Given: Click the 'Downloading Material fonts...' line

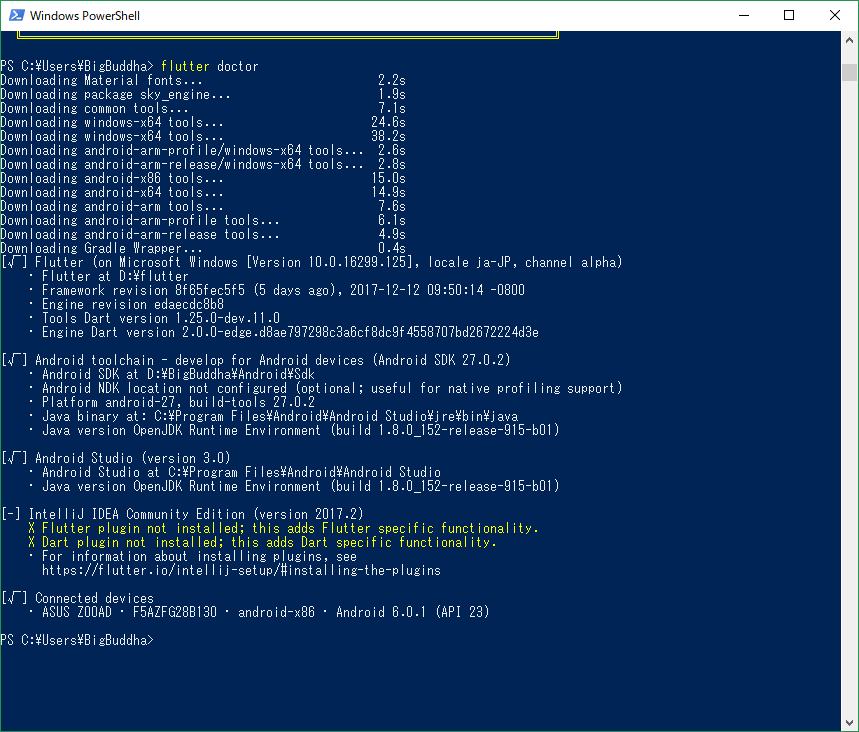Looking at the screenshot, I should pyautogui.click(x=203, y=81).
